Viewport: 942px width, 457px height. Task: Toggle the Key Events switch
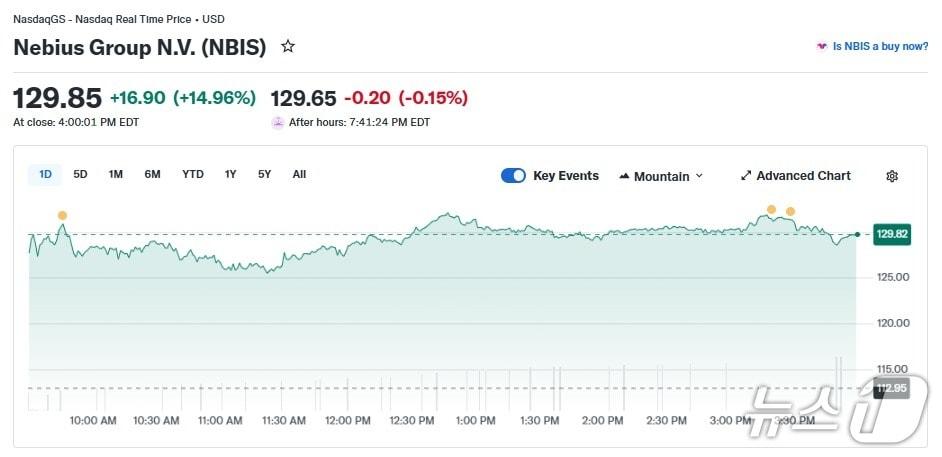pyautogui.click(x=513, y=176)
